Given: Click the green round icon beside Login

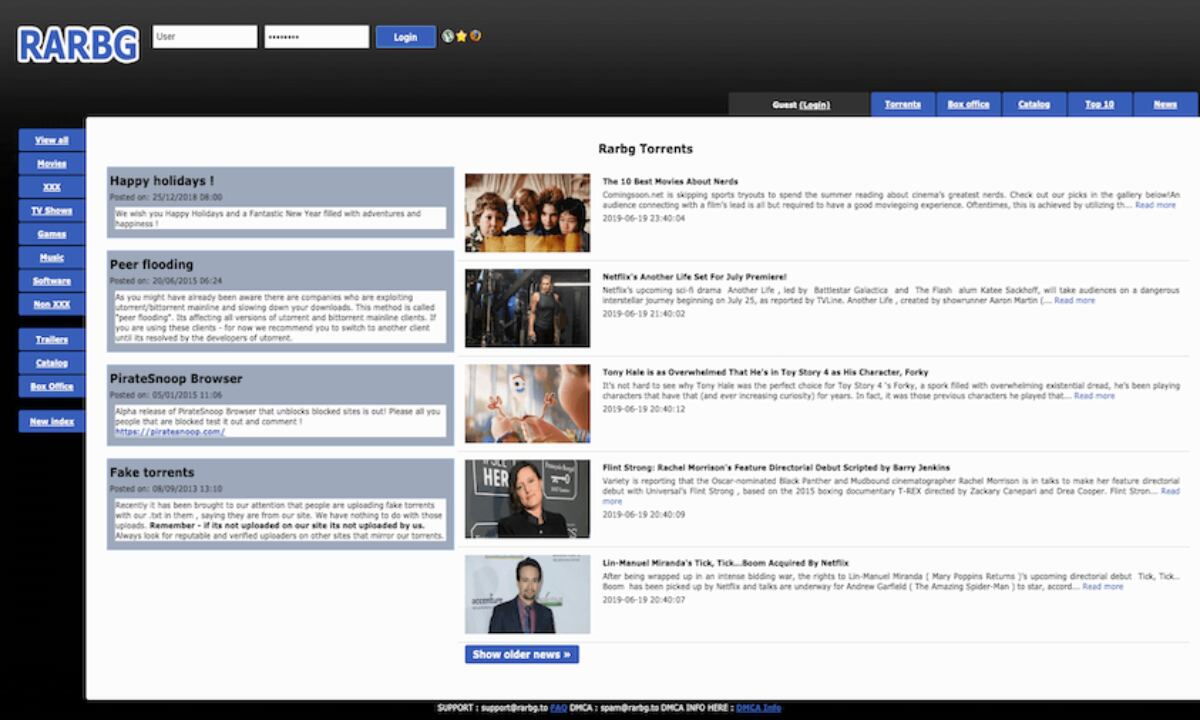Looking at the screenshot, I should (x=448, y=37).
